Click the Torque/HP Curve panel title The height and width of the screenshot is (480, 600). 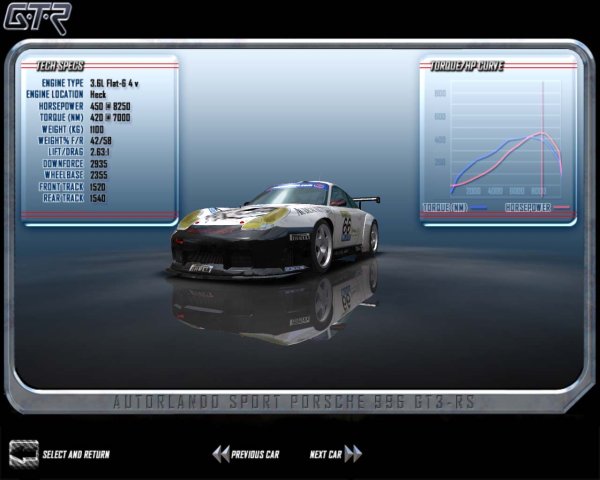[467, 66]
